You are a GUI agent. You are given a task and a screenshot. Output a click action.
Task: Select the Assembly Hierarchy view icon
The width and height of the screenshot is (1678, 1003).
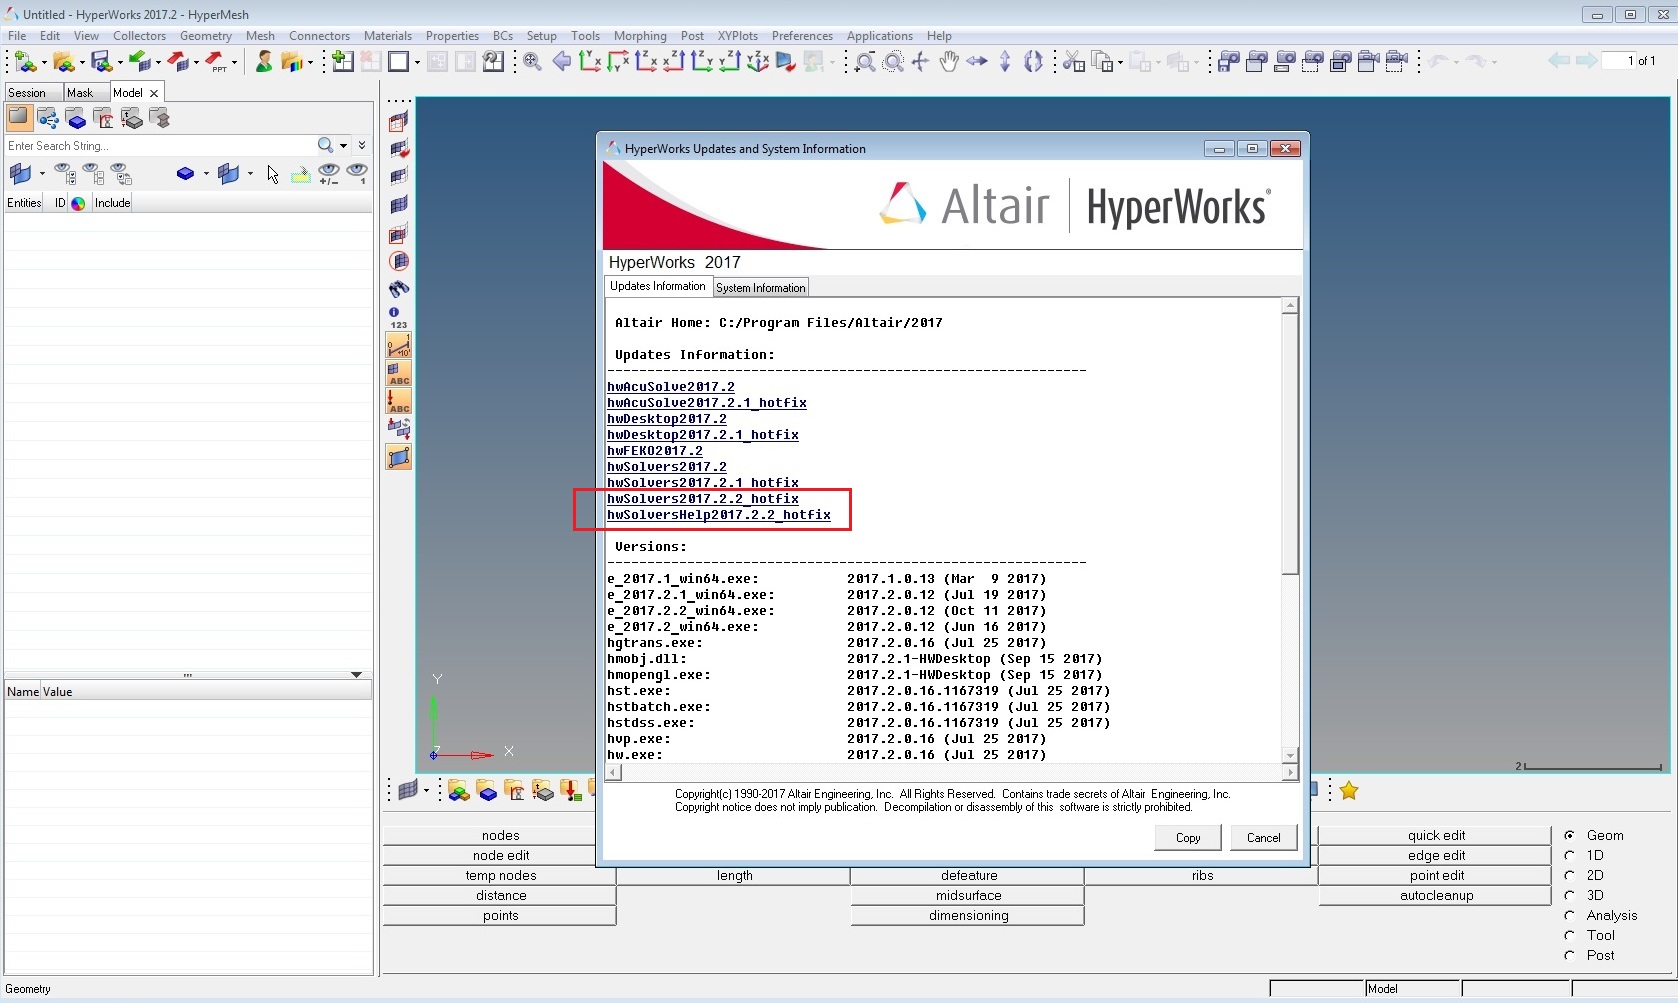point(48,118)
